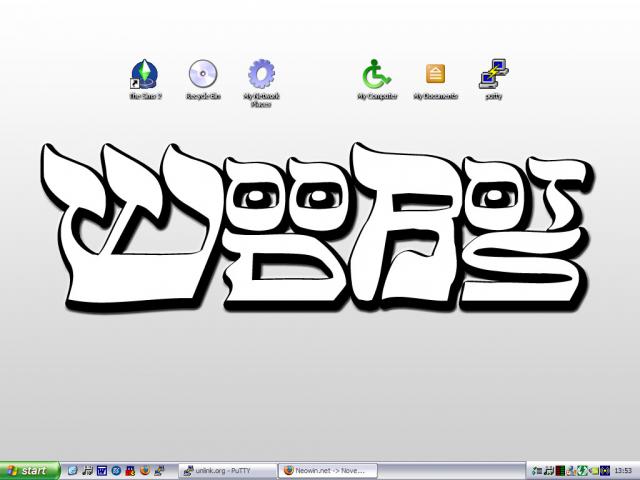Click the blue round Quick Launch icon

click(x=116, y=471)
